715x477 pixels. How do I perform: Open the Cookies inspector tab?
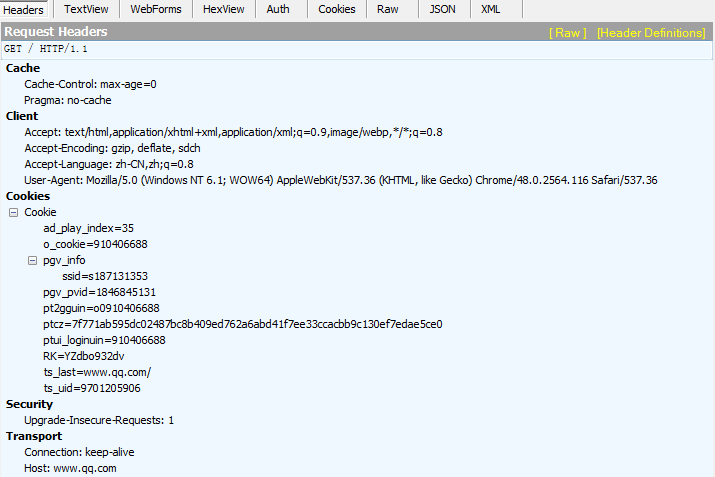(336, 9)
